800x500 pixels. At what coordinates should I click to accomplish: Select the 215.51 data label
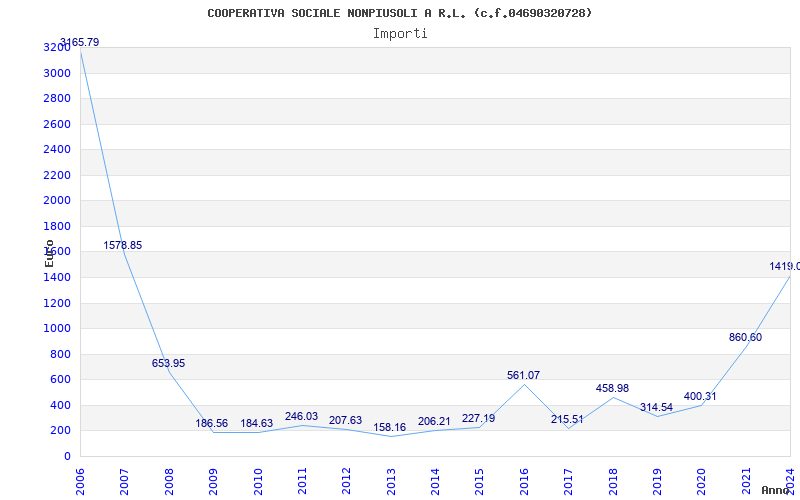pos(567,420)
